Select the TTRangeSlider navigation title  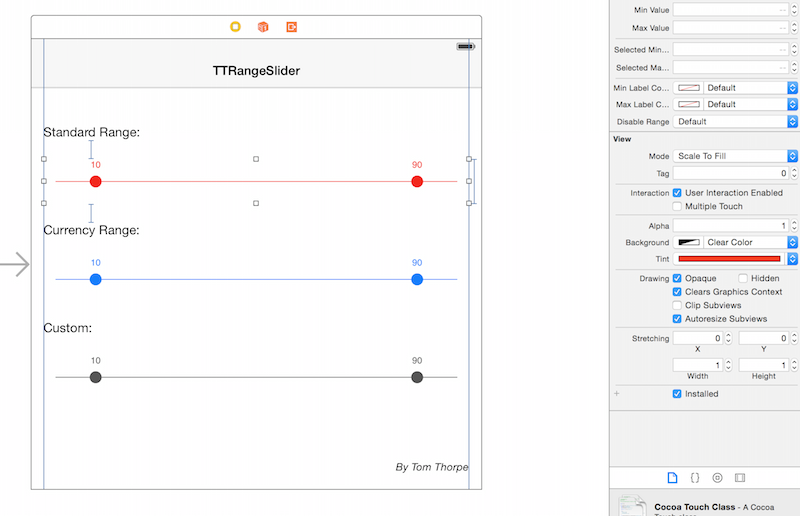(256, 70)
